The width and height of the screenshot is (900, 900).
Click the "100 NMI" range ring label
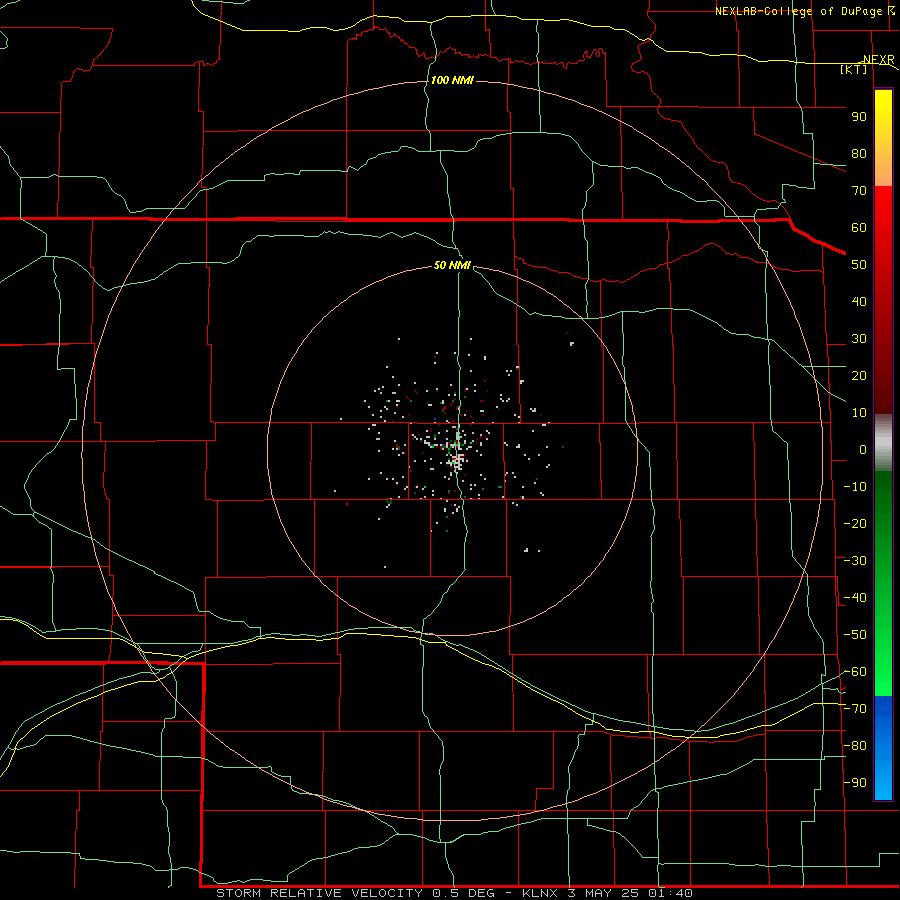pos(452,80)
